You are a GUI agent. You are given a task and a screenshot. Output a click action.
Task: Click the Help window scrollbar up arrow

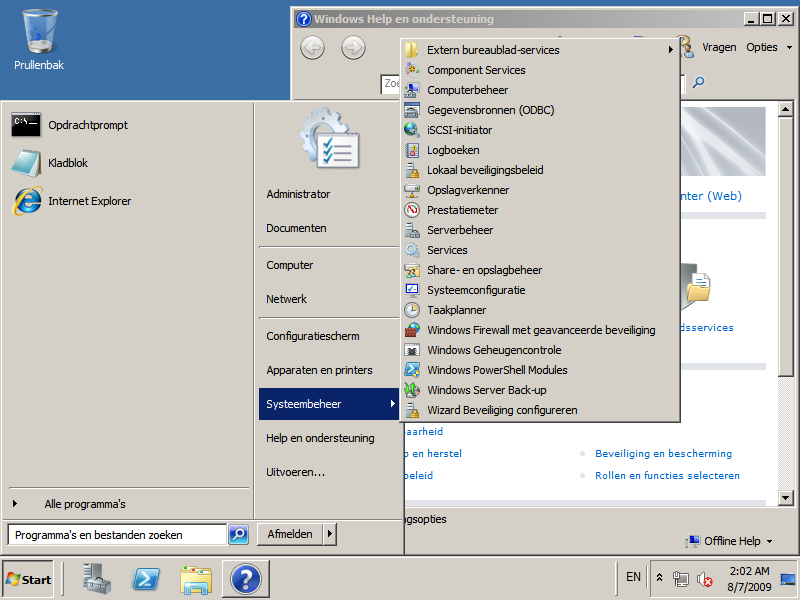click(x=786, y=109)
